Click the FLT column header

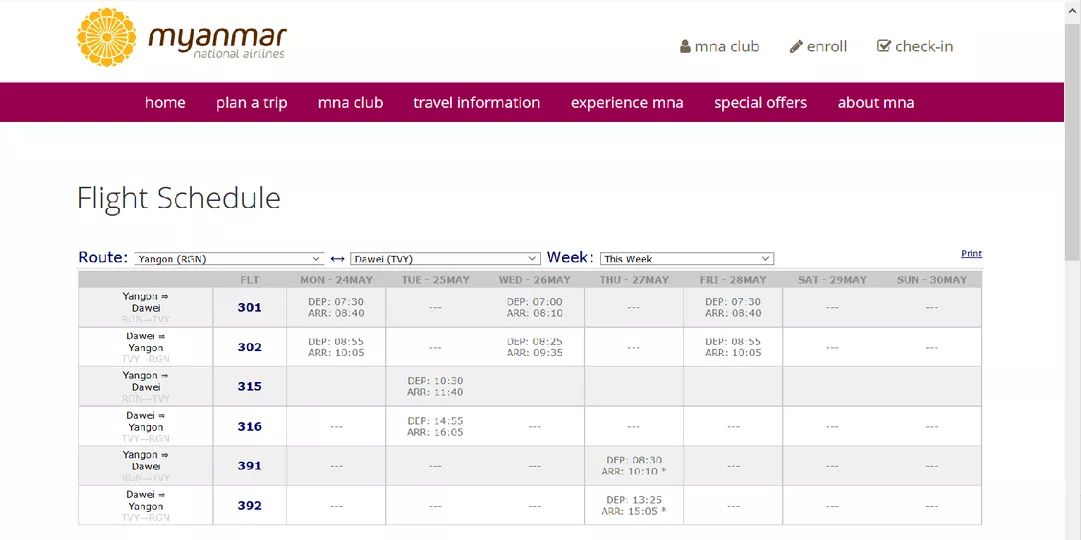[x=250, y=280]
